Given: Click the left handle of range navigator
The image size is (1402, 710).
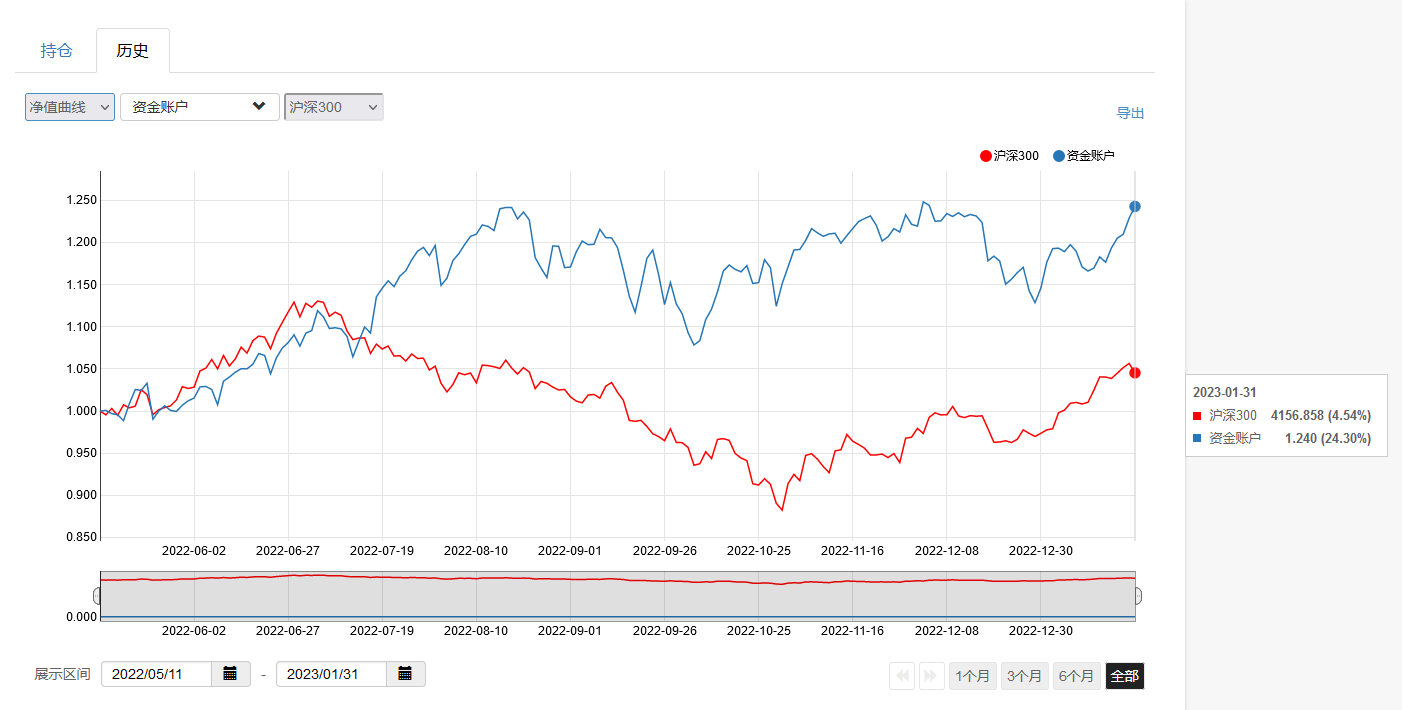Looking at the screenshot, I should point(98,596).
